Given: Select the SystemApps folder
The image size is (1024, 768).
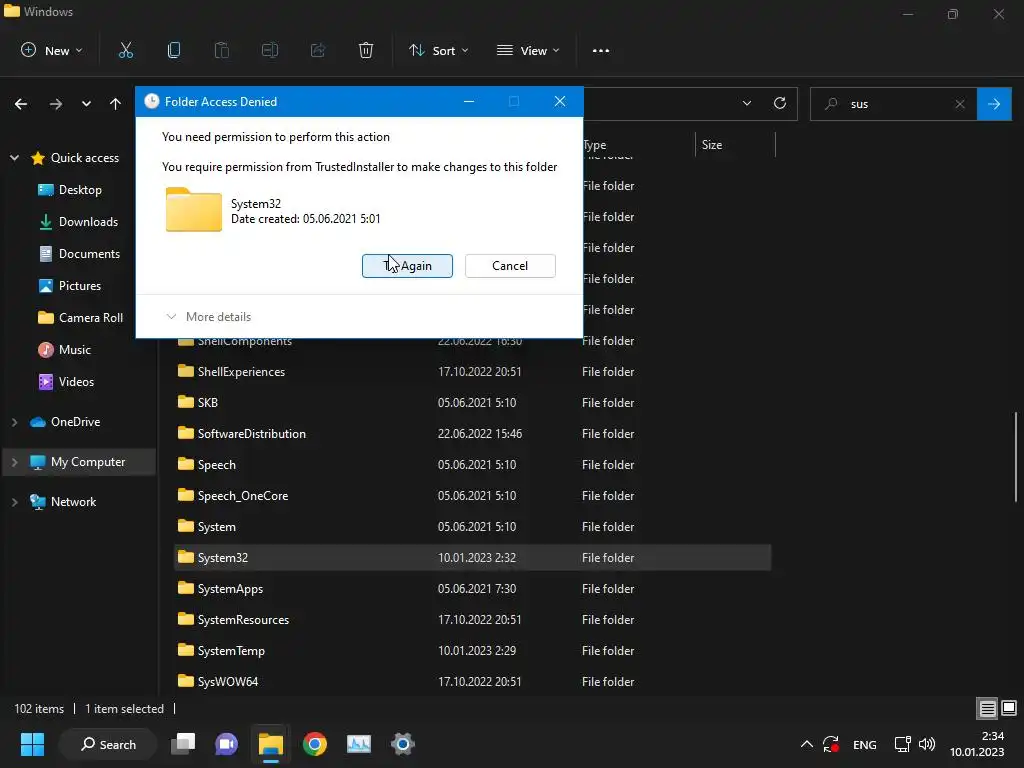Looking at the screenshot, I should 473,588.
